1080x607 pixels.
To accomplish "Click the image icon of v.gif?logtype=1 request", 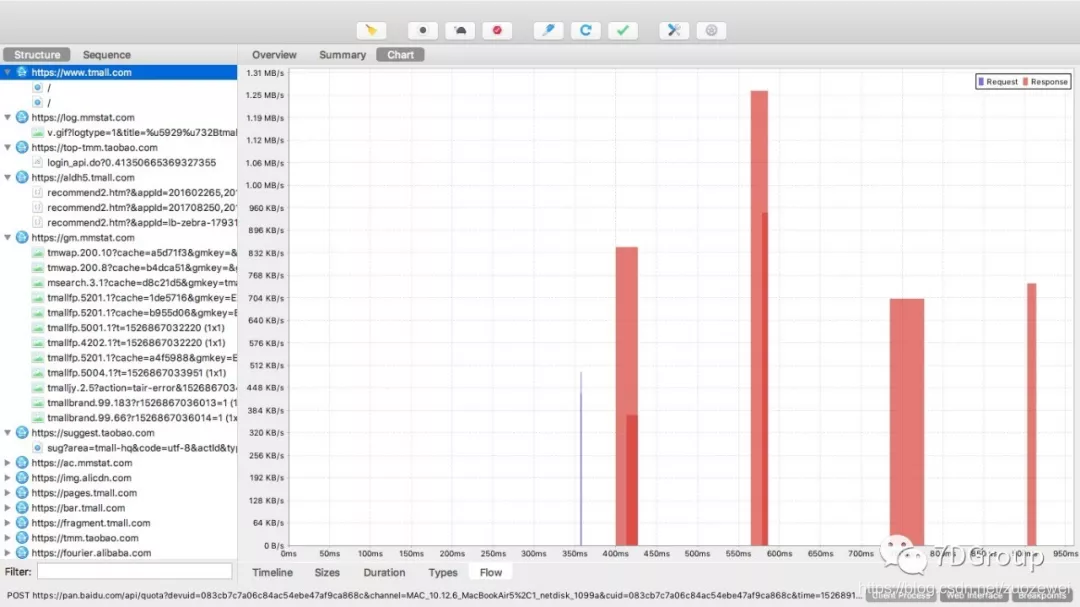I will pos(38,132).
